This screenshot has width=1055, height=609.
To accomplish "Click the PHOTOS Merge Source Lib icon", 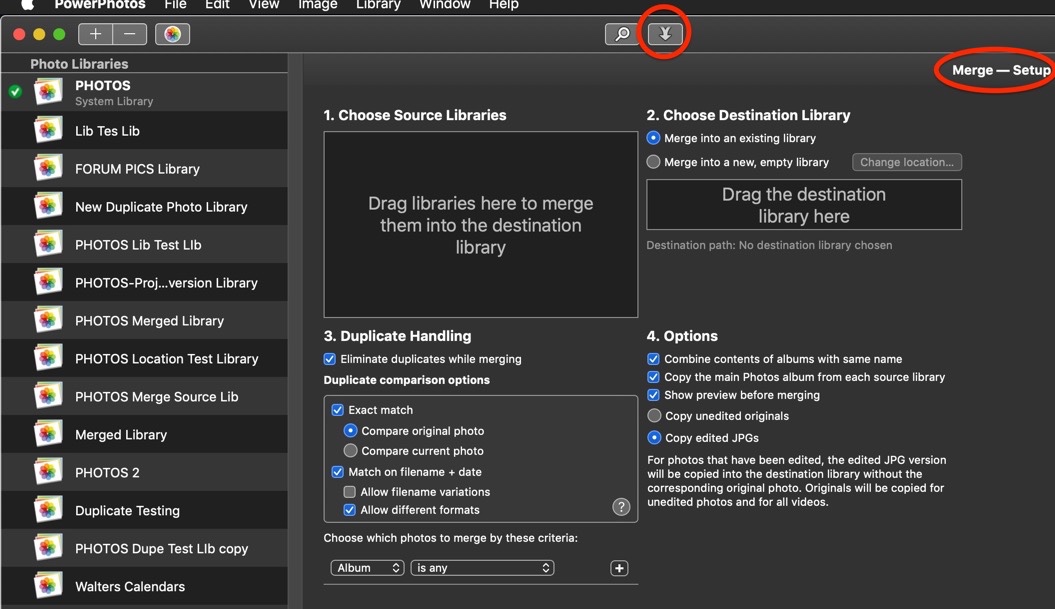I will (48, 396).
